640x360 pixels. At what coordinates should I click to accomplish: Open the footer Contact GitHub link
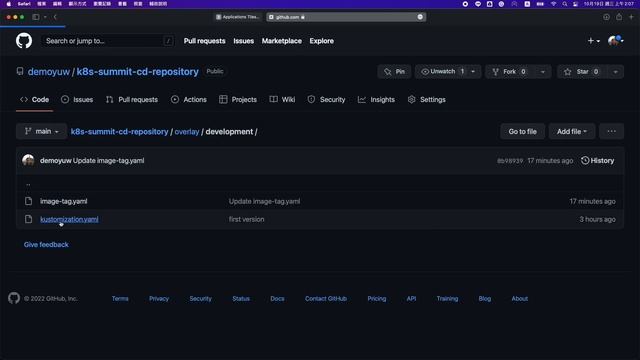pyautogui.click(x=326, y=299)
